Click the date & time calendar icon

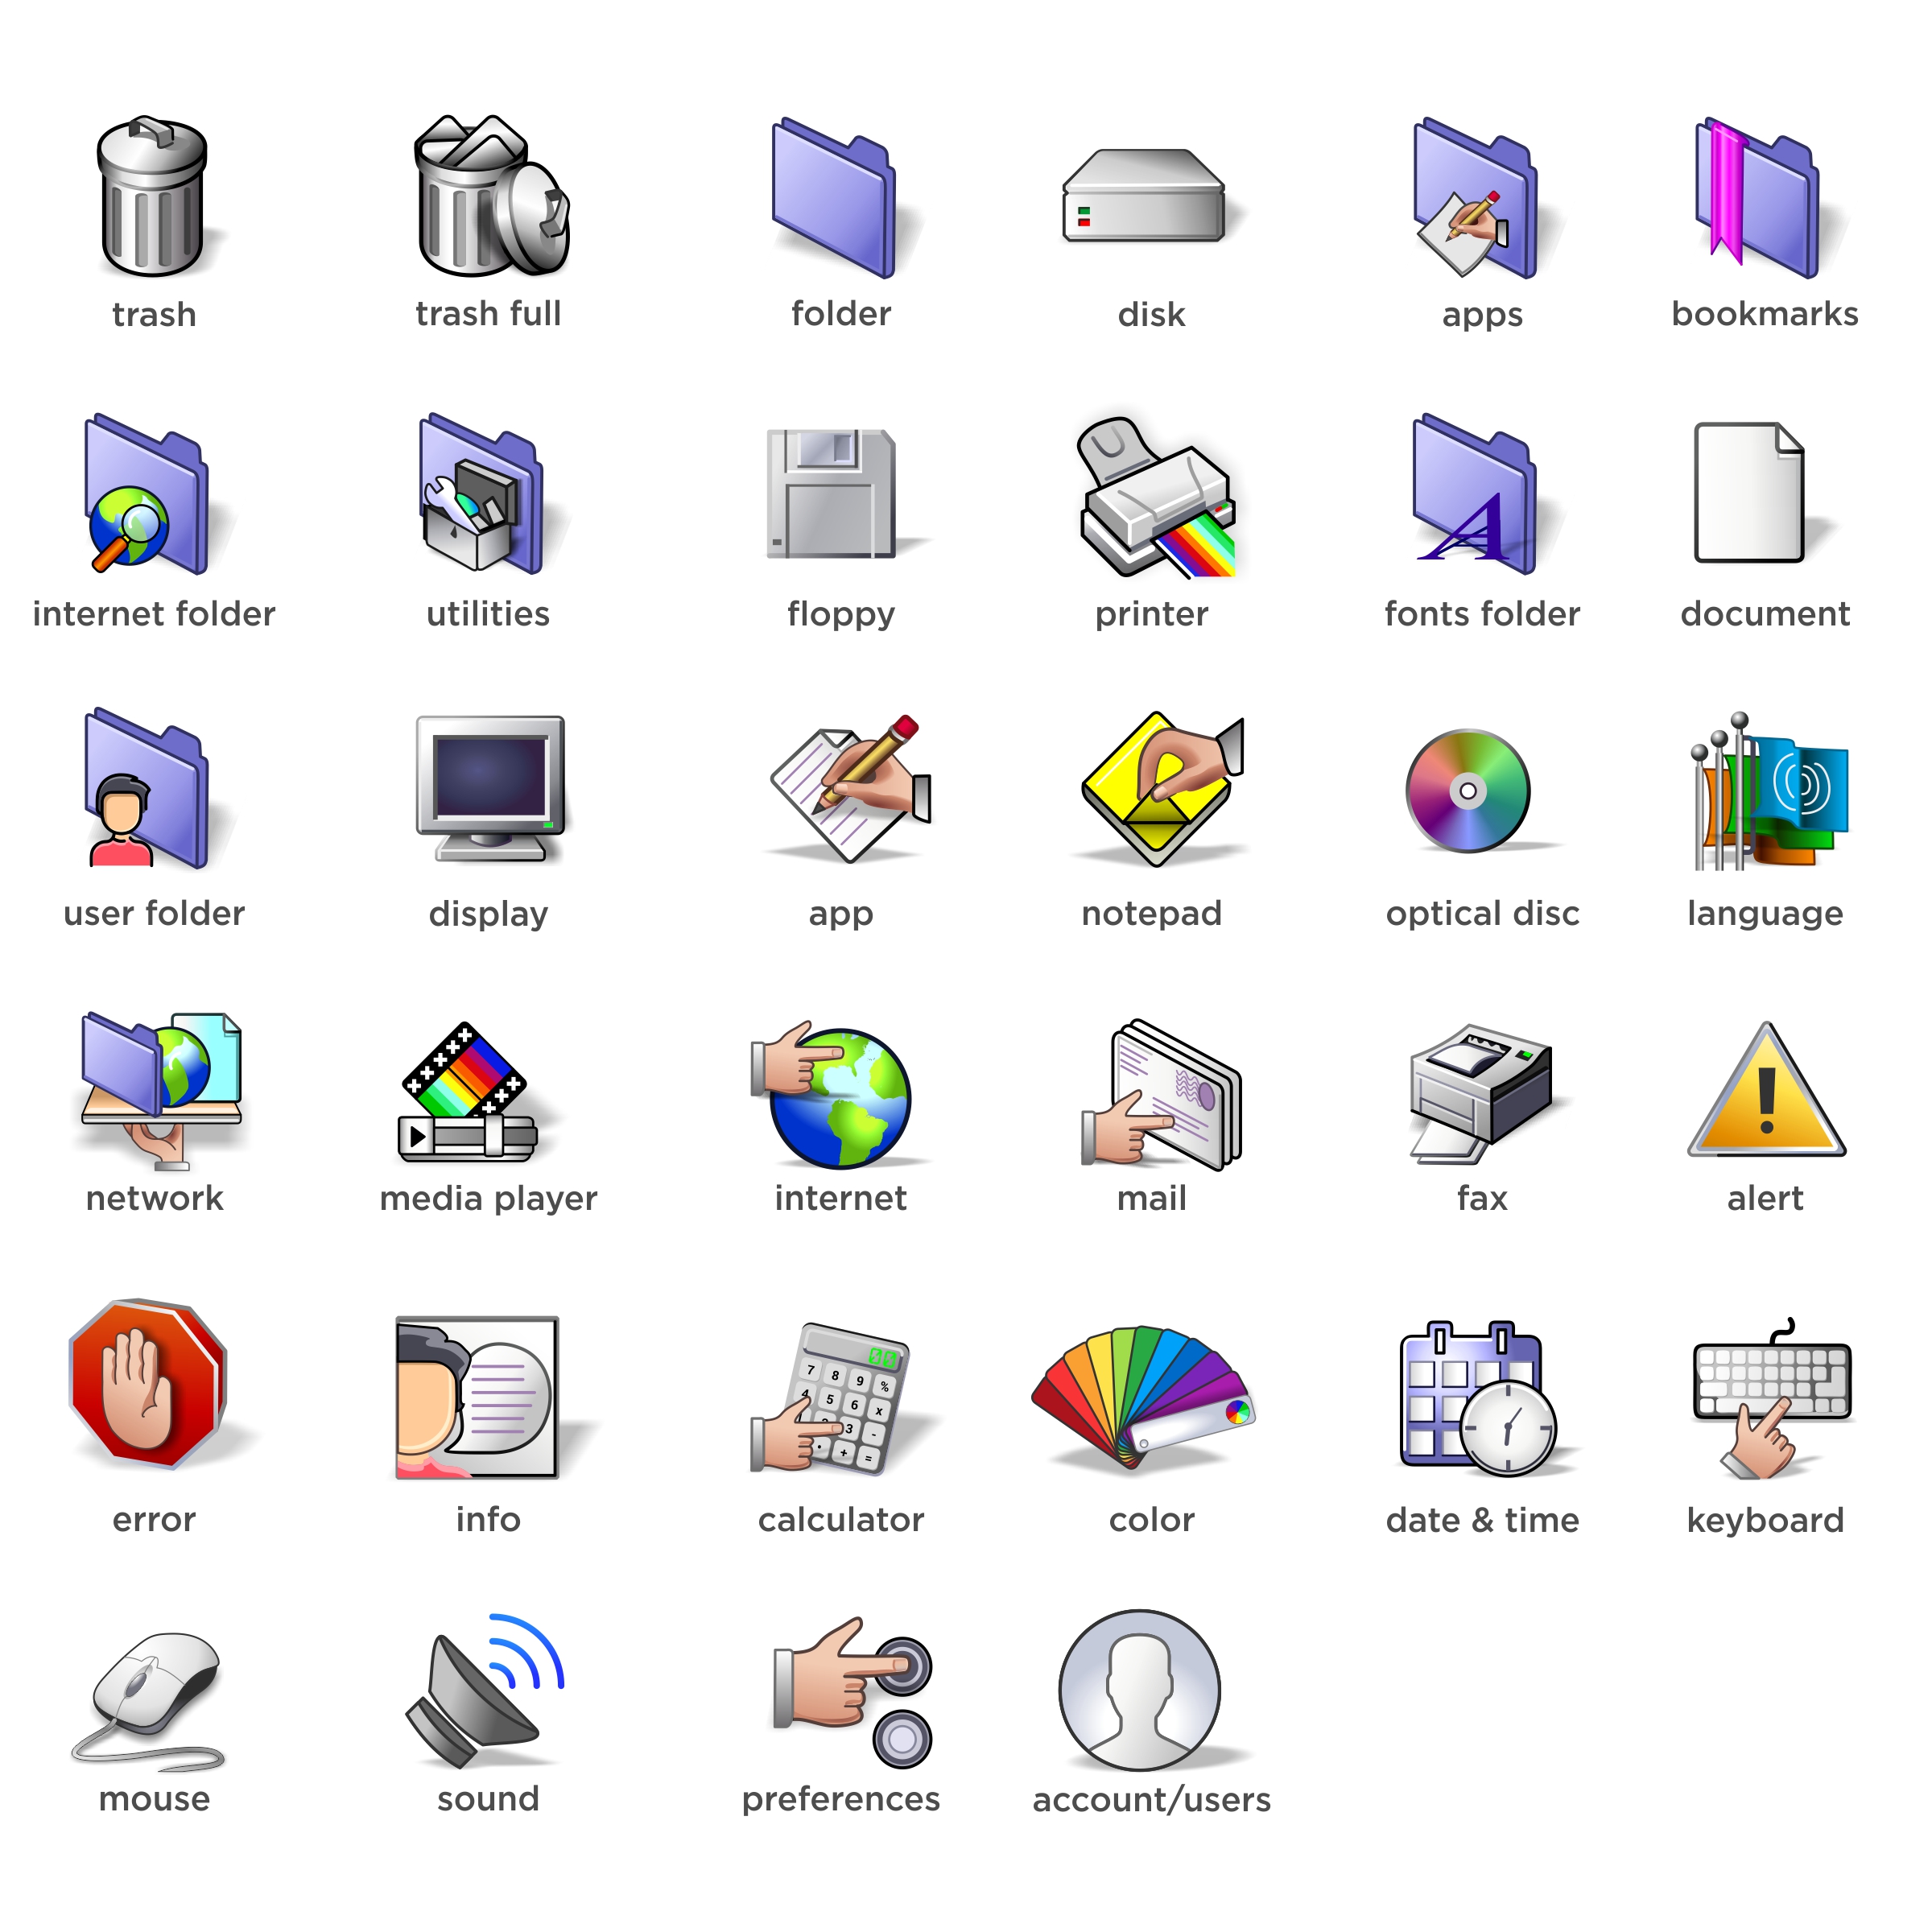click(1479, 1400)
